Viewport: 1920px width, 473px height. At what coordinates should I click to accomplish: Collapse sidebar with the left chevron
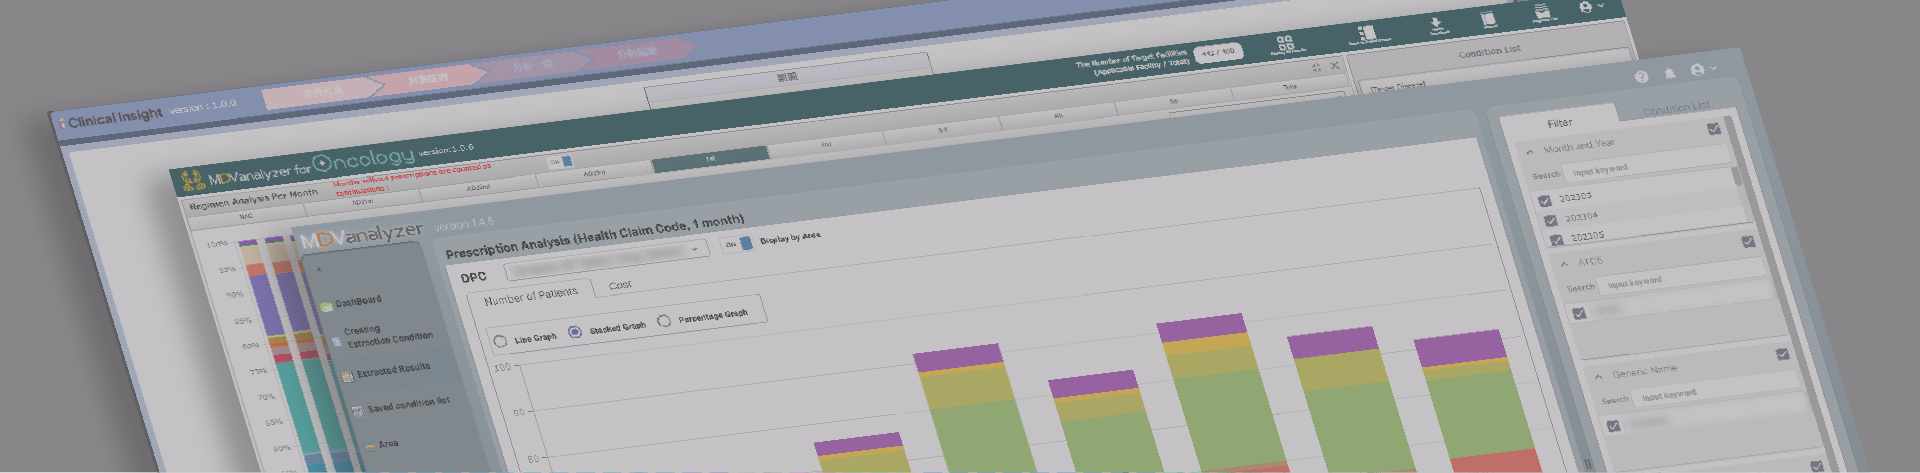pos(319,270)
